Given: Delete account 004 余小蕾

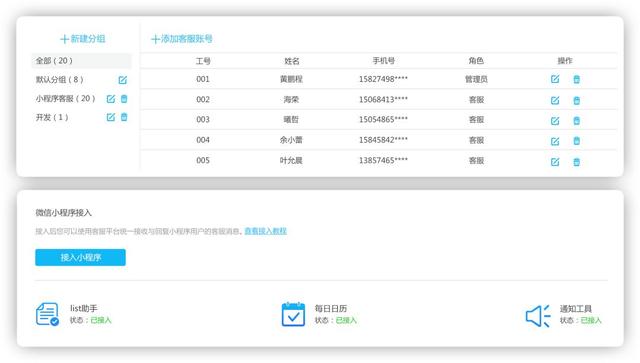Looking at the screenshot, I should point(576,141).
